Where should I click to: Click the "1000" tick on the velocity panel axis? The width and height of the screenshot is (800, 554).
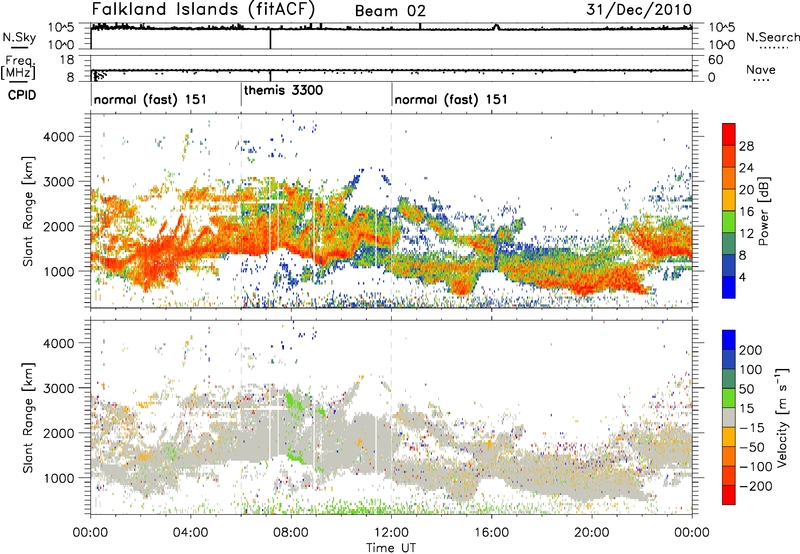tap(59, 478)
